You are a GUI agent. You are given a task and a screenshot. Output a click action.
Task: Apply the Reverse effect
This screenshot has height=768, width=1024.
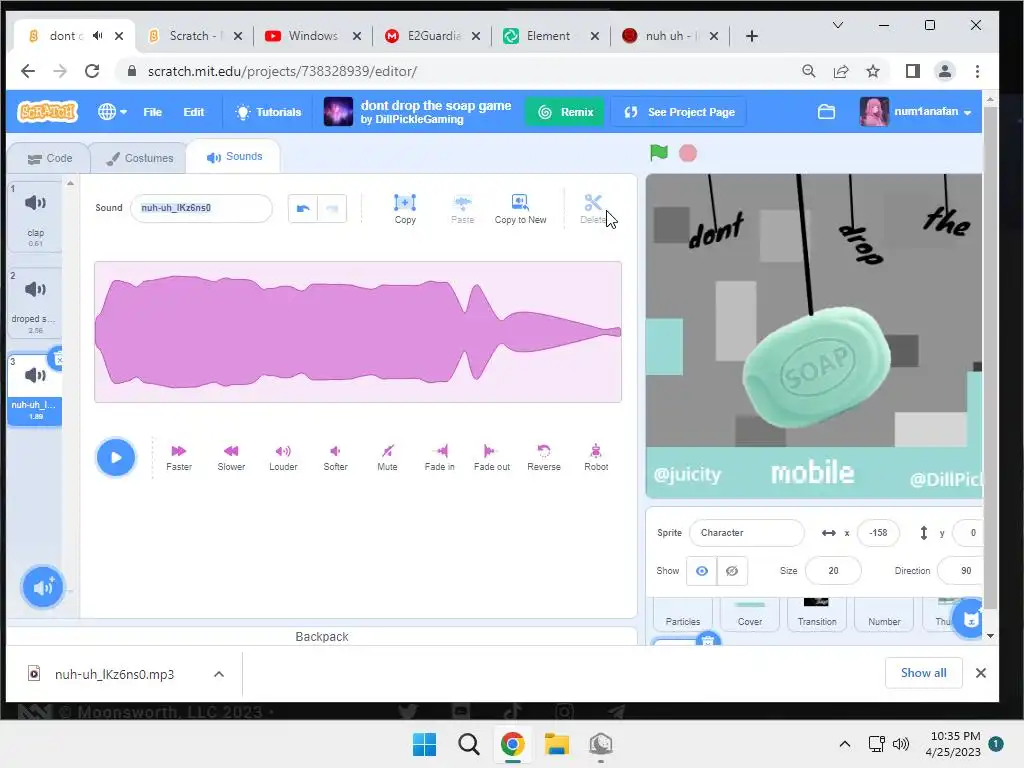[x=544, y=458]
